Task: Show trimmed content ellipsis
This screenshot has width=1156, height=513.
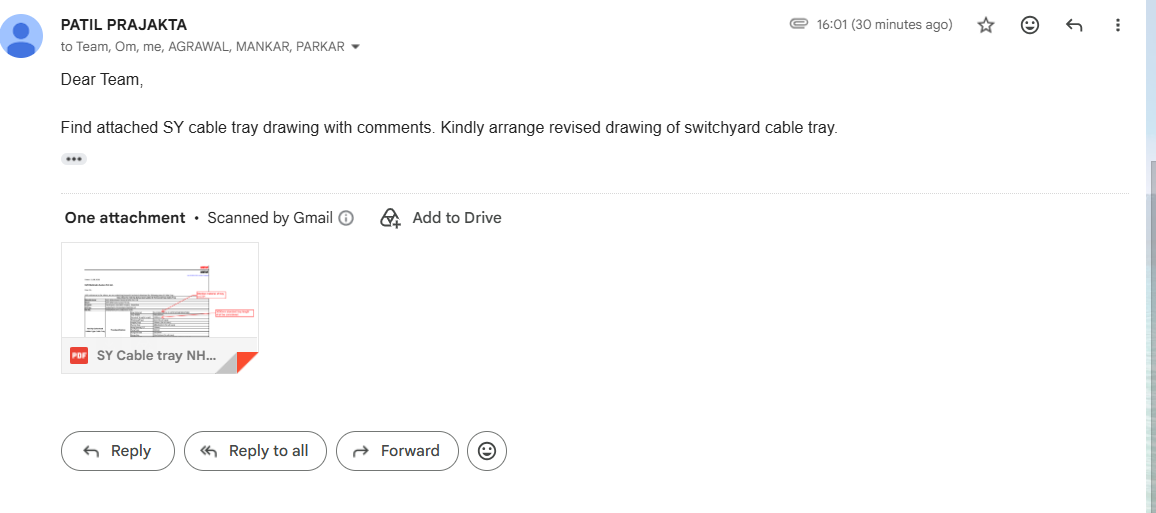Action: (74, 158)
